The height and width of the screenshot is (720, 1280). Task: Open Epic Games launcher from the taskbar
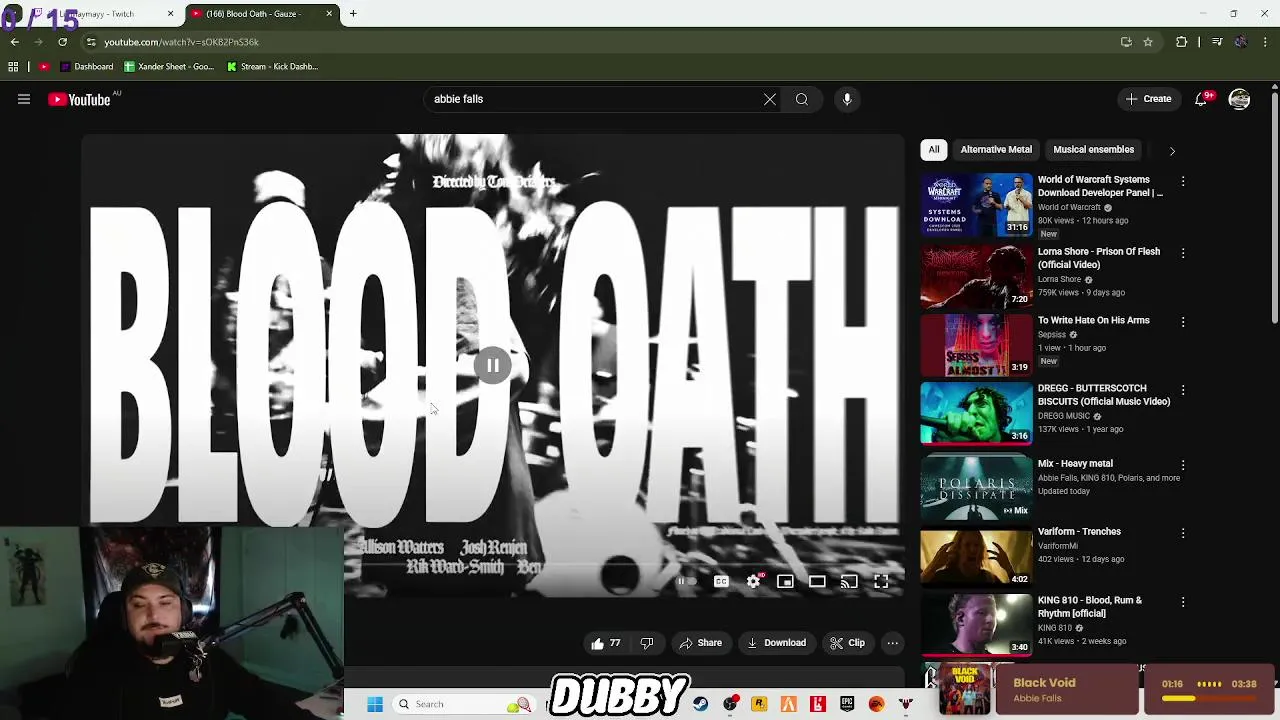[847, 704]
